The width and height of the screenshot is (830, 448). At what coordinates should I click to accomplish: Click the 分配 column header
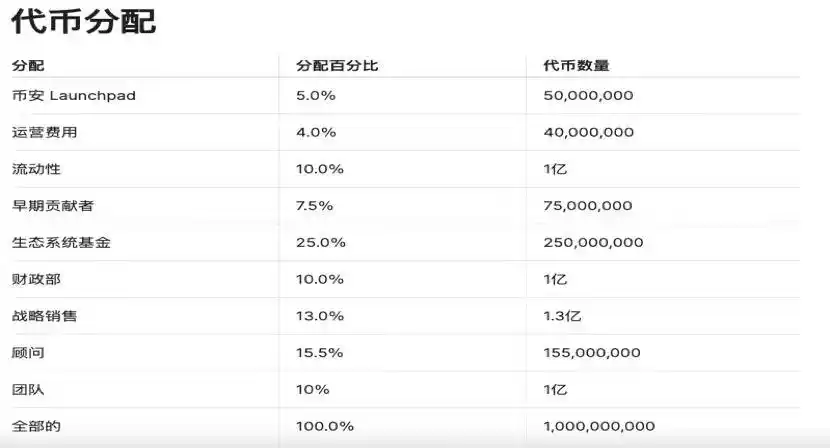[x=28, y=66]
